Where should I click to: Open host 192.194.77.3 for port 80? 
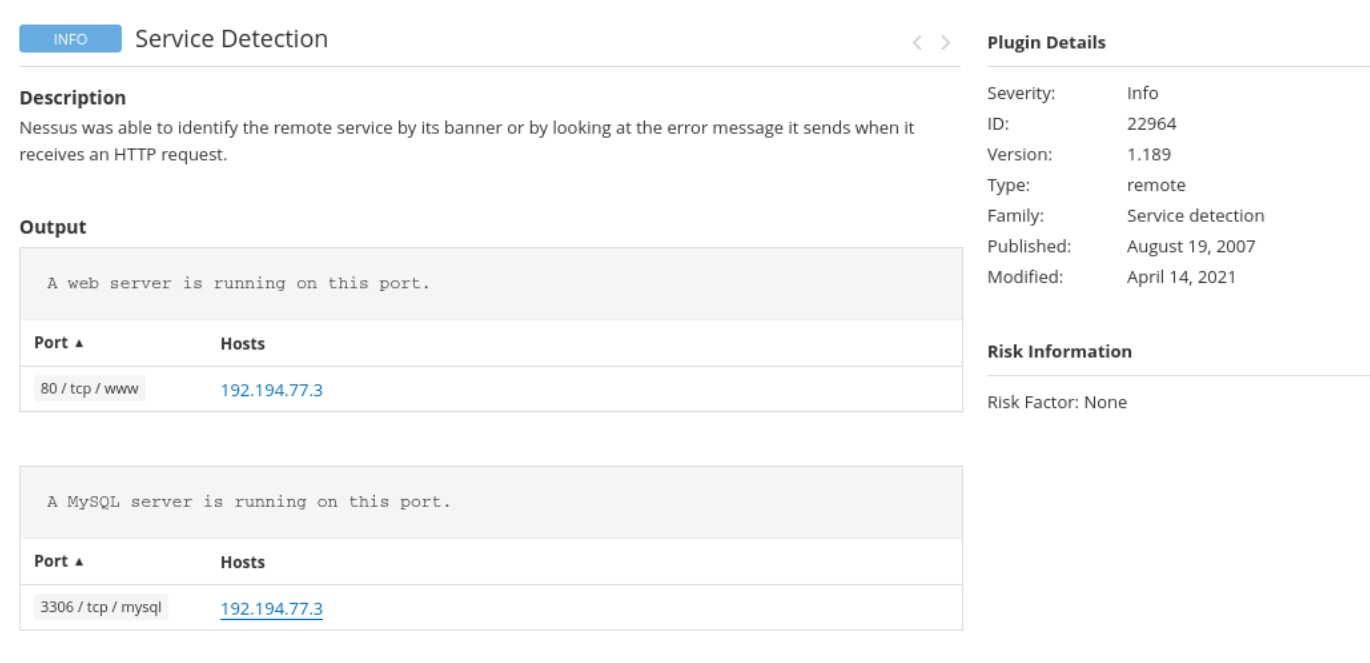pyautogui.click(x=271, y=390)
